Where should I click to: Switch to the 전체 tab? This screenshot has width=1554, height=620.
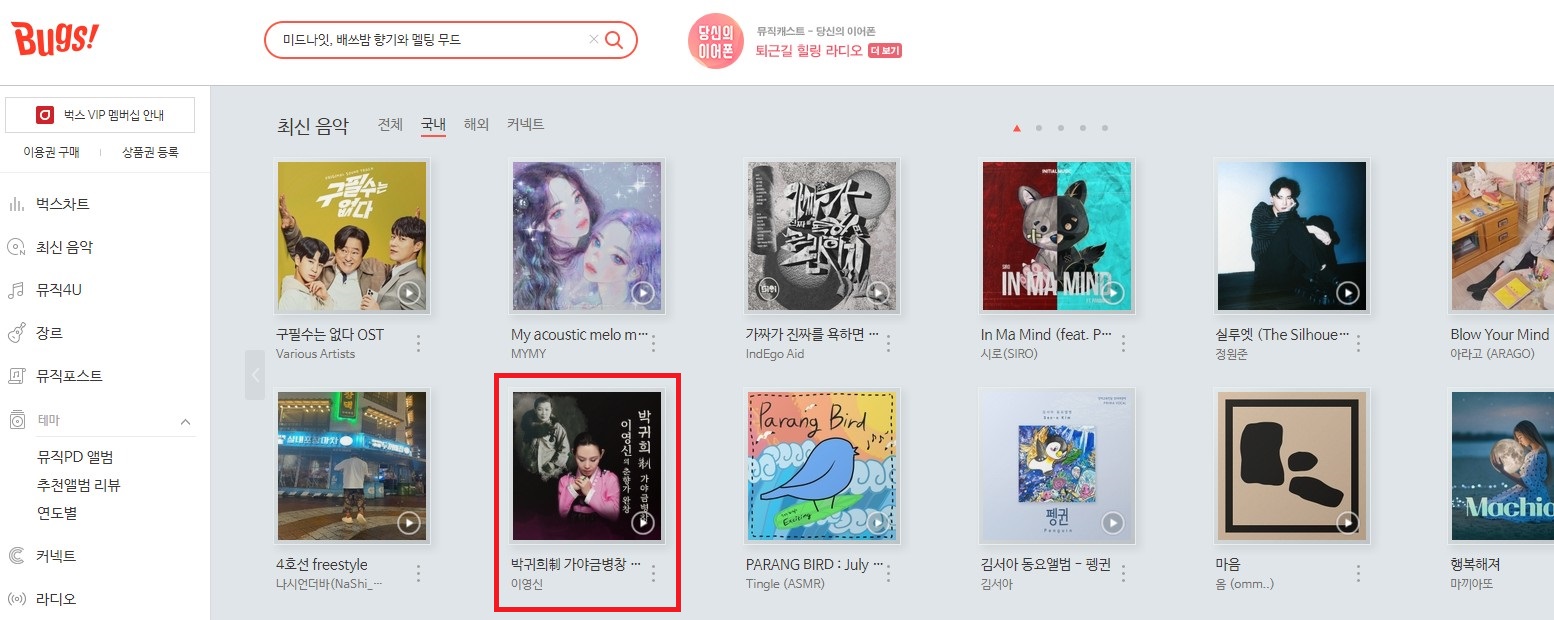(x=390, y=125)
